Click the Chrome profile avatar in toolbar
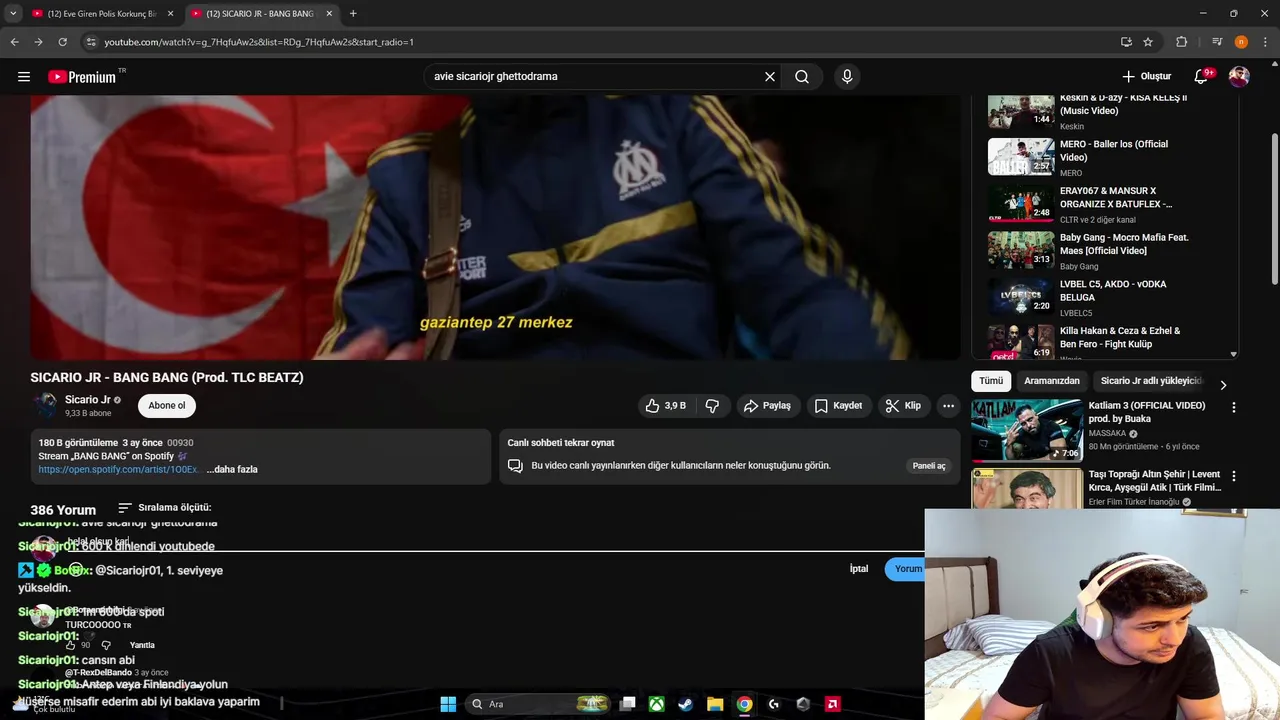Image resolution: width=1280 pixels, height=720 pixels. (1241, 42)
